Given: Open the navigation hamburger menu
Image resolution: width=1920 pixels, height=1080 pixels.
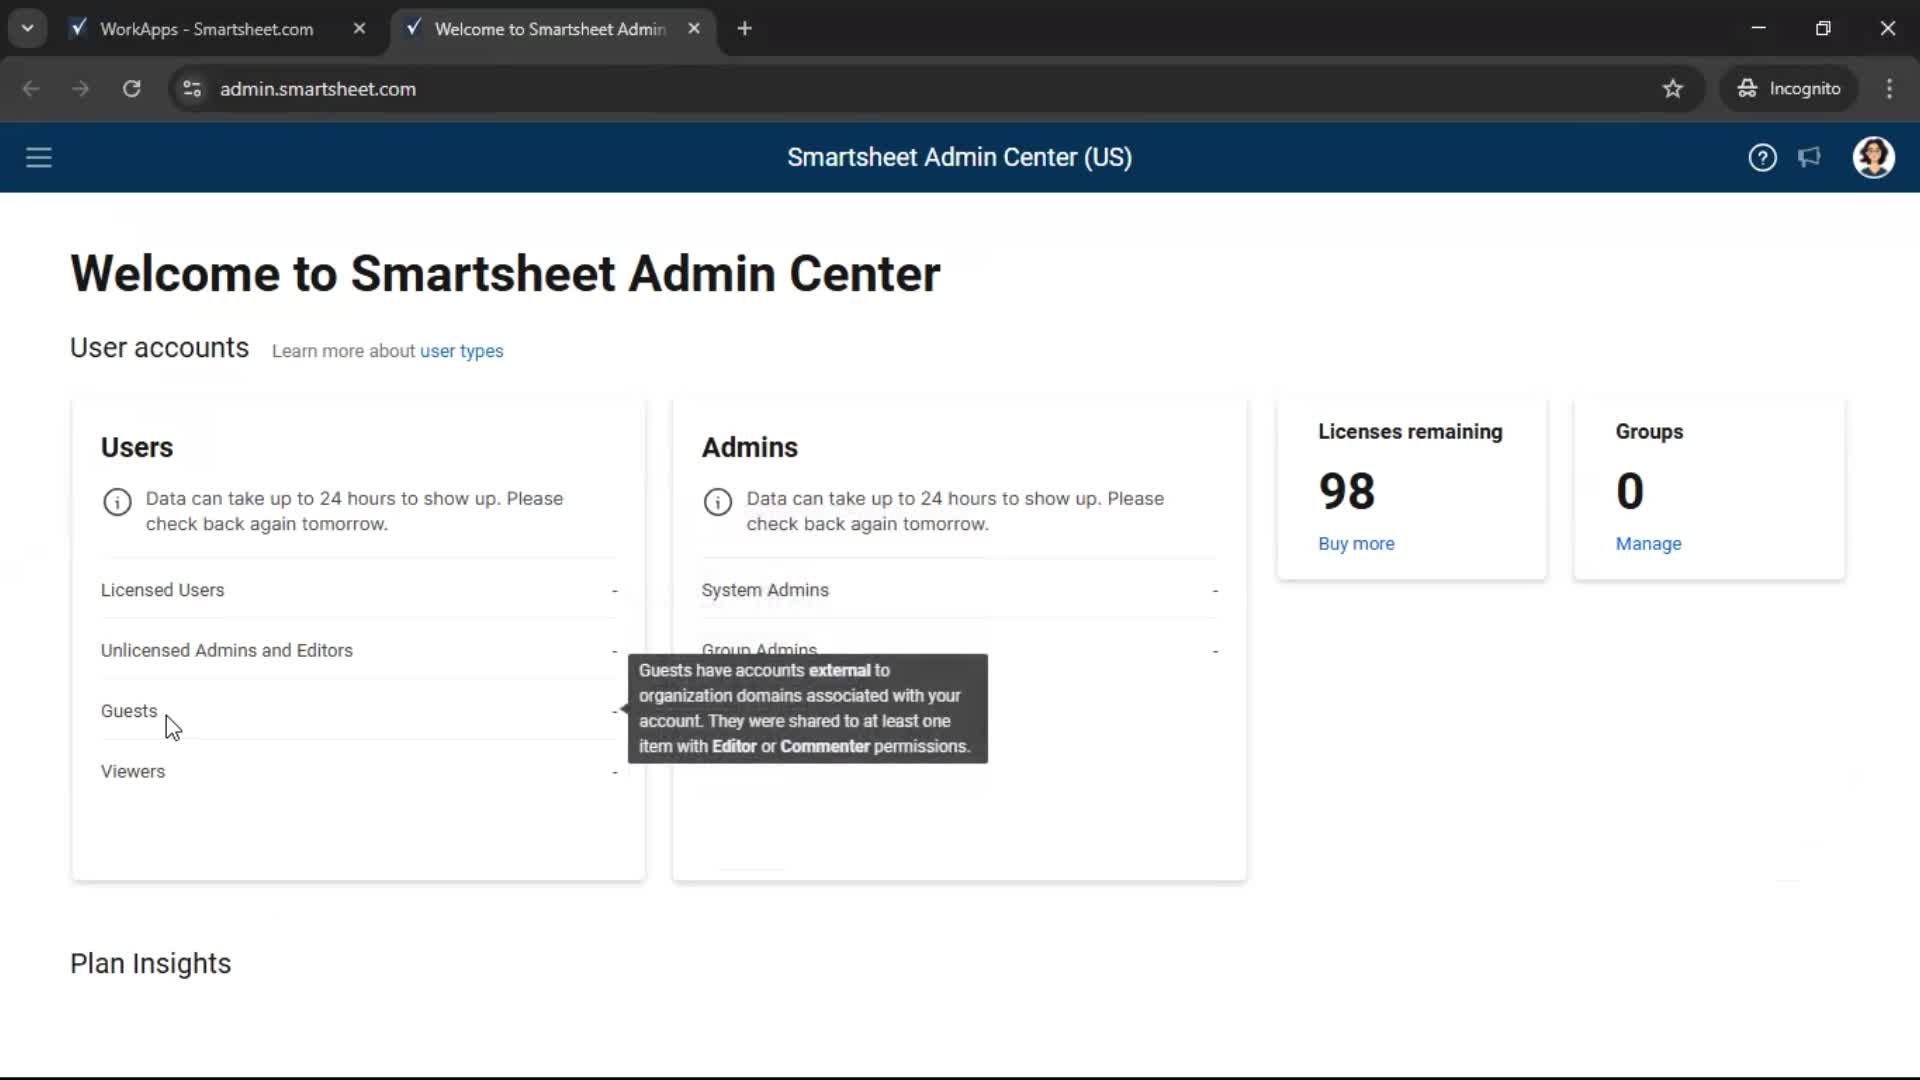Looking at the screenshot, I should pyautogui.click(x=39, y=157).
